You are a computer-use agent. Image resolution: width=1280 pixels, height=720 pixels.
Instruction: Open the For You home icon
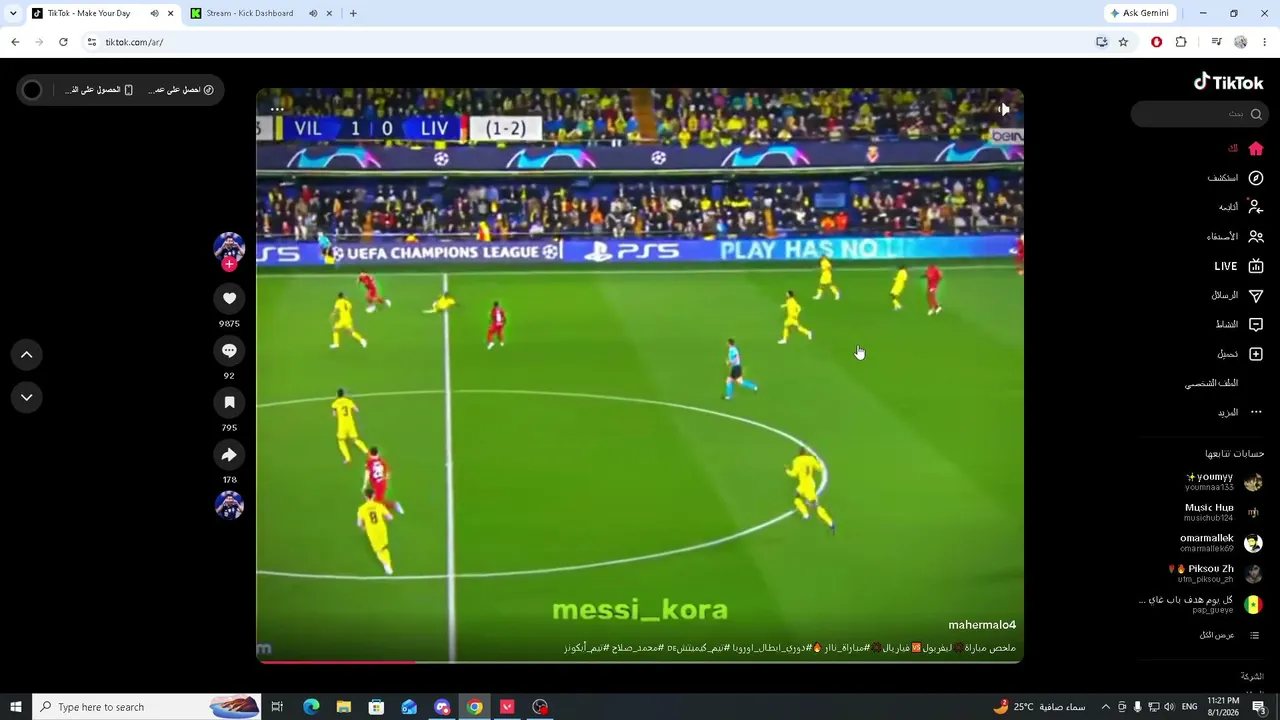pyautogui.click(x=1256, y=149)
